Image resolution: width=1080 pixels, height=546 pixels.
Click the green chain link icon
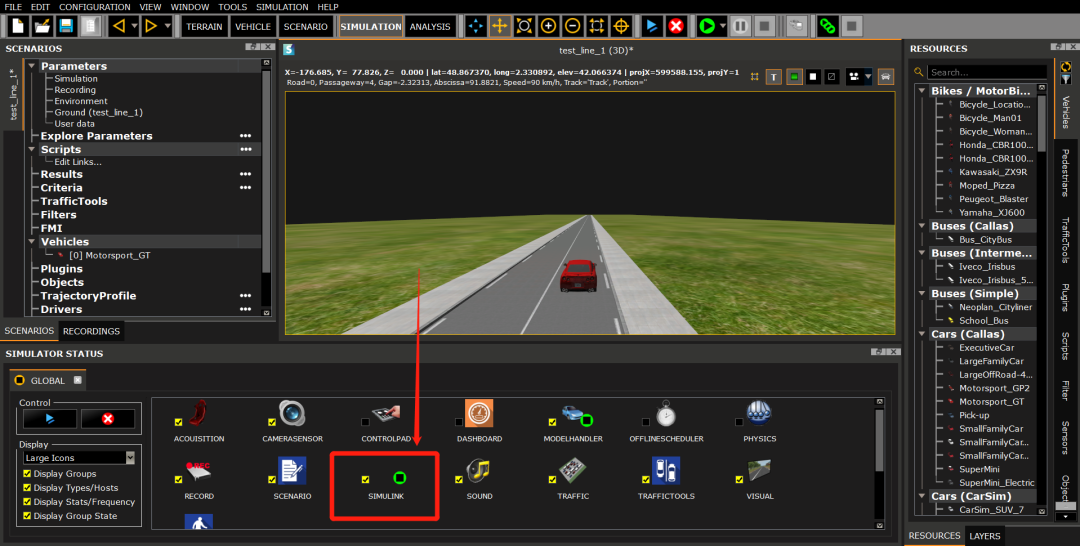pyautogui.click(x=827, y=26)
